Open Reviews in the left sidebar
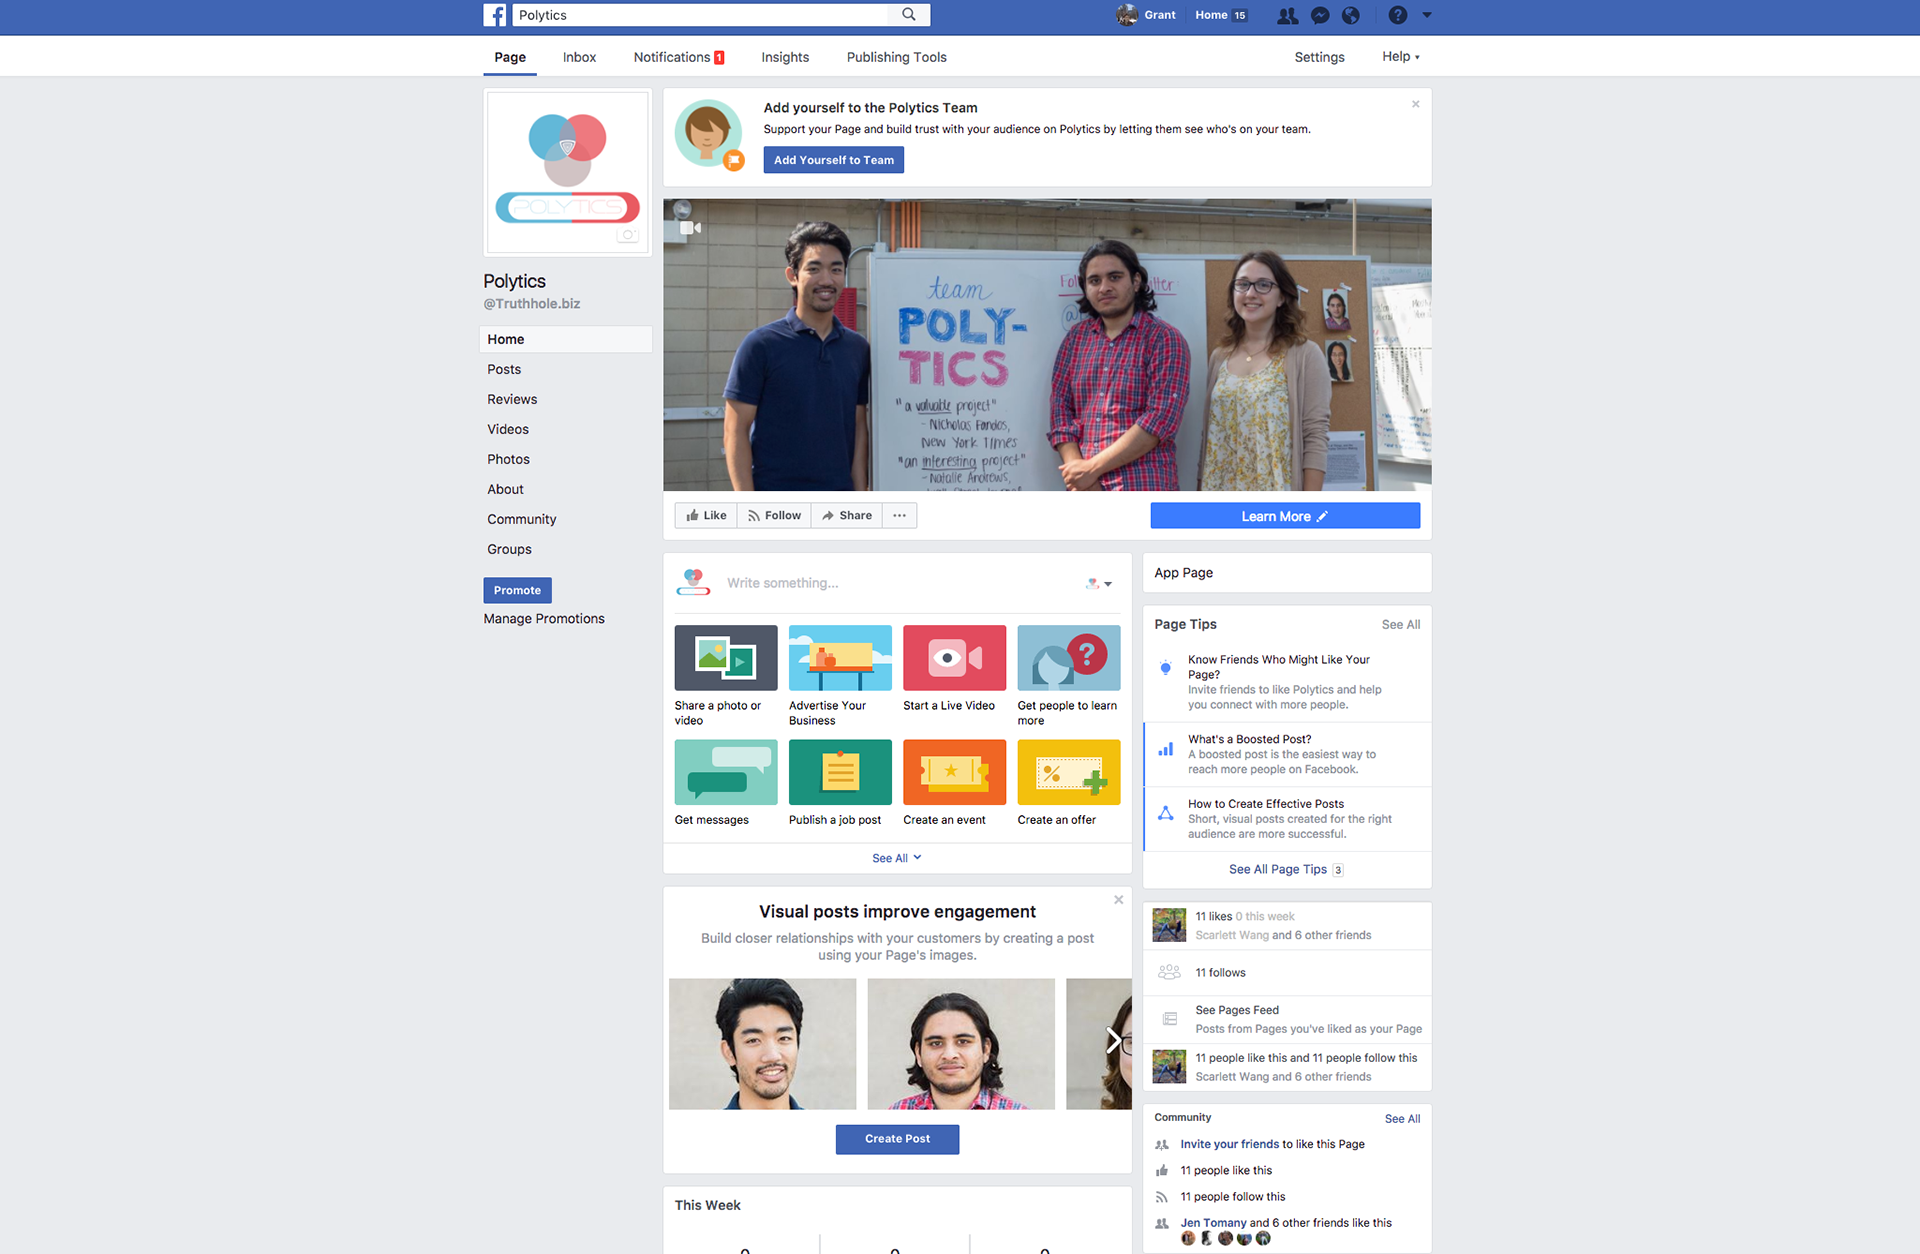The width and height of the screenshot is (1920, 1254). click(x=512, y=399)
